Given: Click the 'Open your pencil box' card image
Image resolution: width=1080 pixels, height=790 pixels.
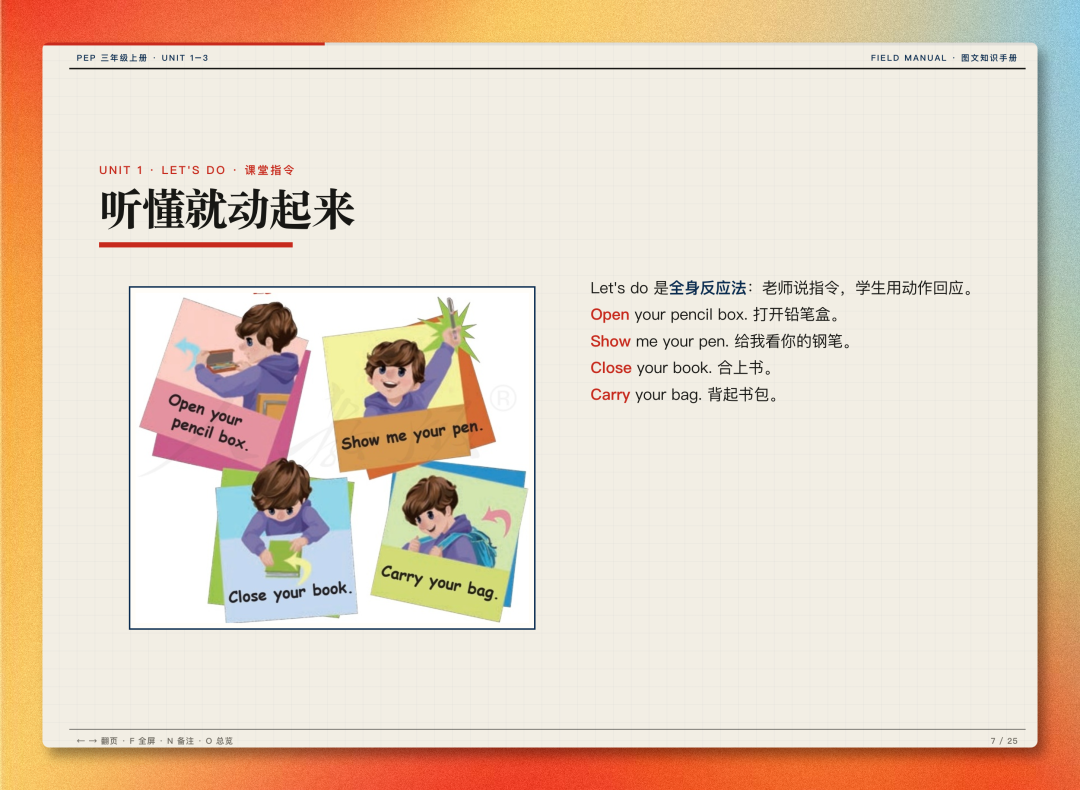Looking at the screenshot, I should point(226,384).
